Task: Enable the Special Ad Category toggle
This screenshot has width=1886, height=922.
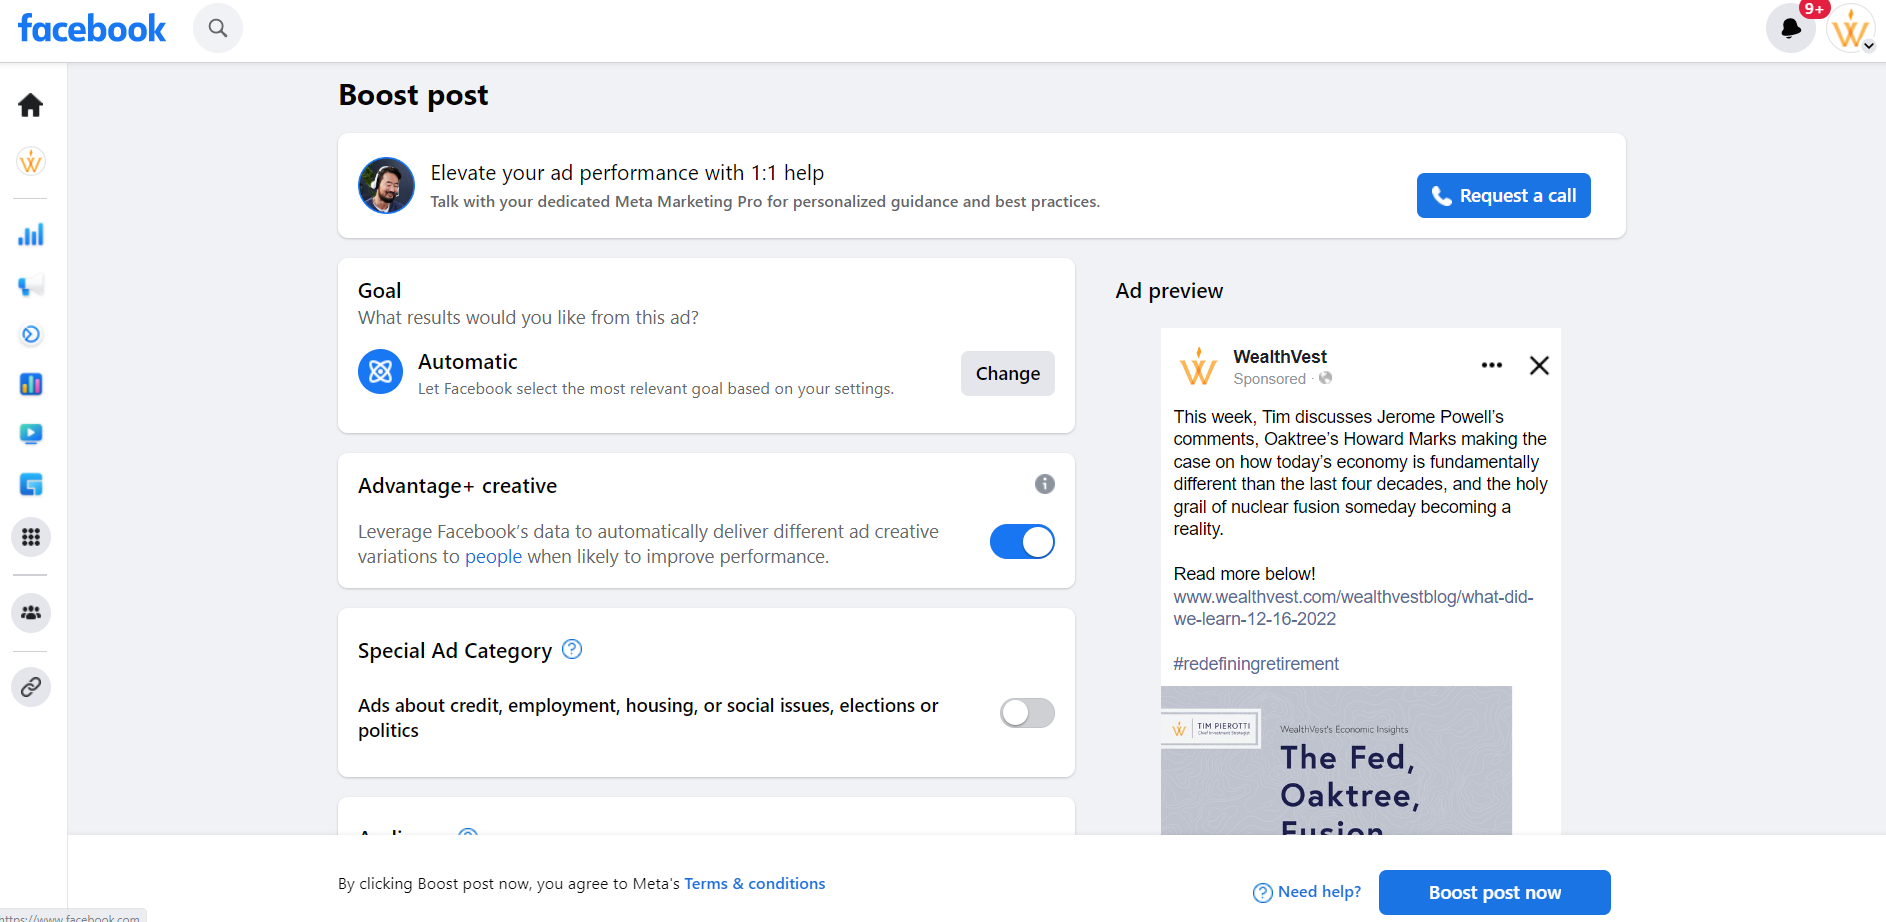Action: (1027, 713)
